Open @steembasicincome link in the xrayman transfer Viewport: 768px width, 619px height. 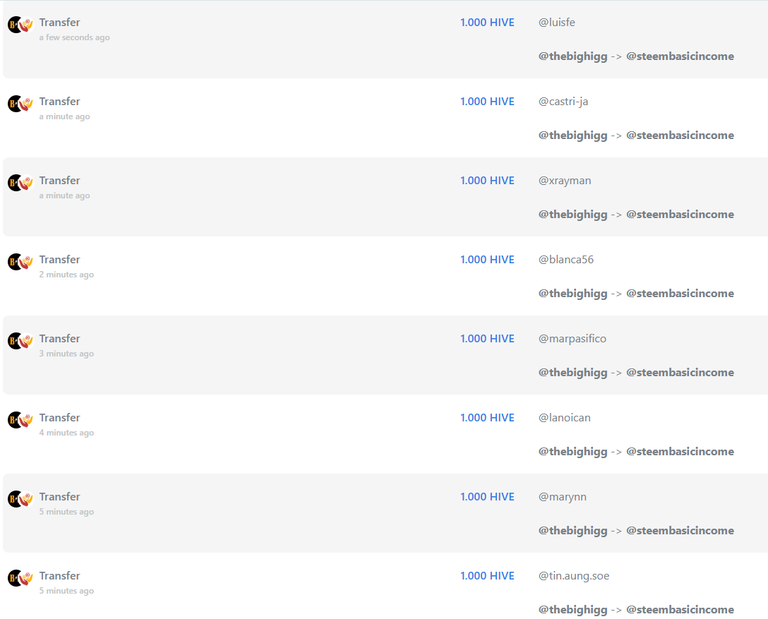(x=680, y=214)
